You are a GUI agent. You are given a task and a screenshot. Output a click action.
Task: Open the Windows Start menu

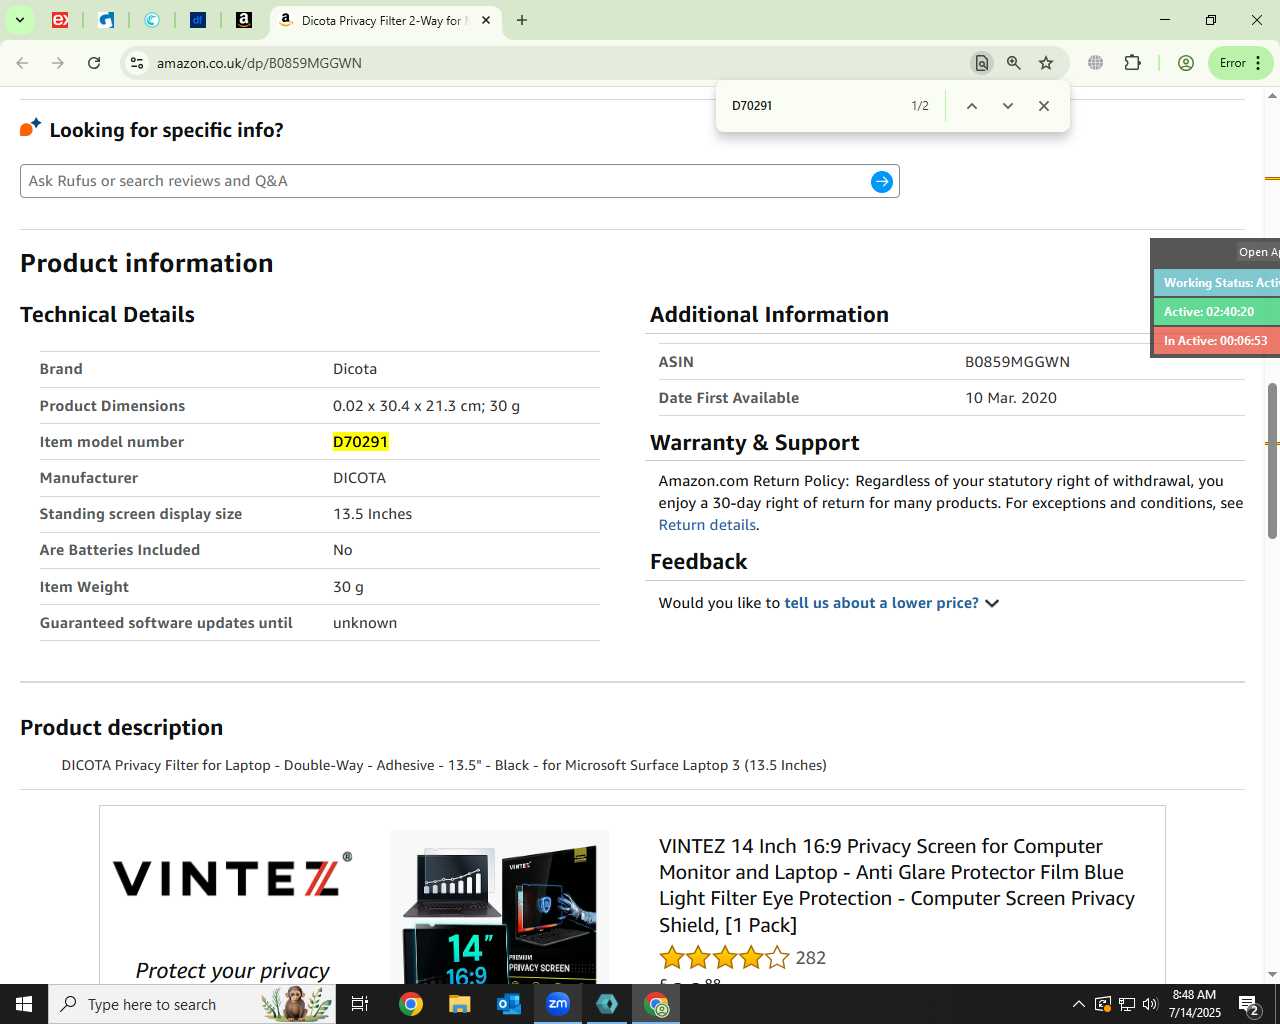point(24,1004)
